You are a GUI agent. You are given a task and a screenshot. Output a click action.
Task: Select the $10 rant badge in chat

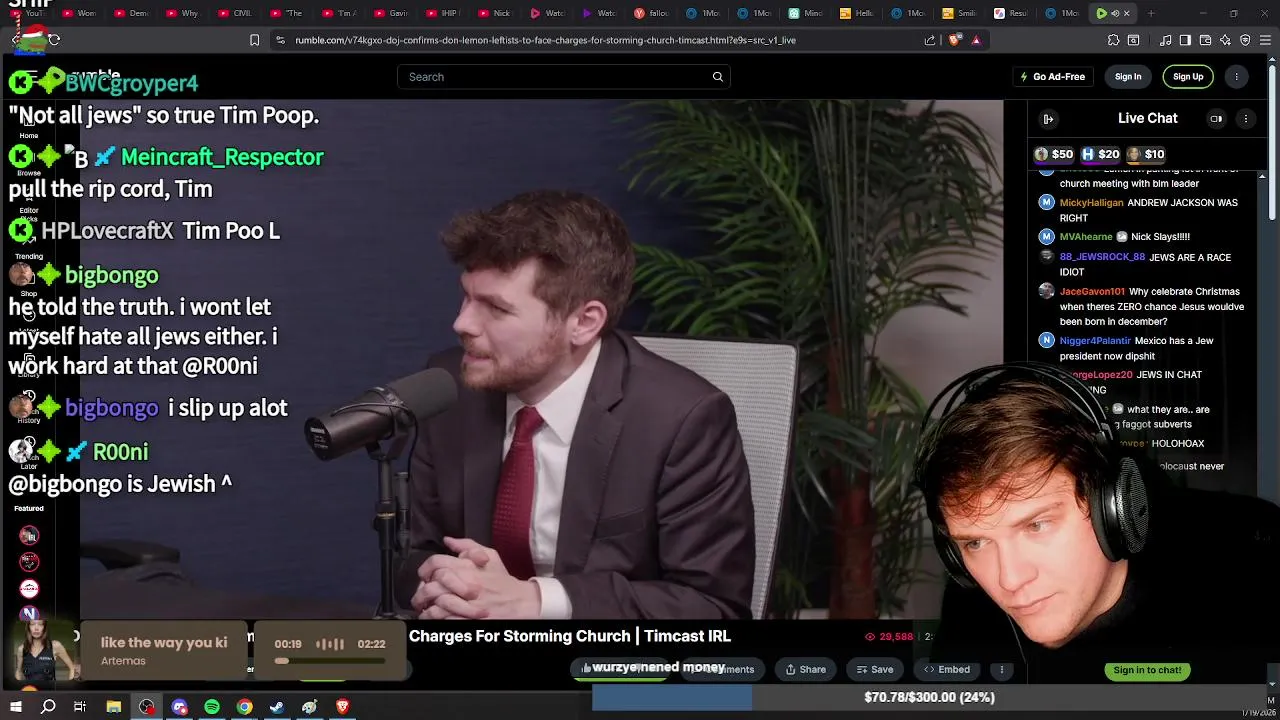click(1146, 154)
